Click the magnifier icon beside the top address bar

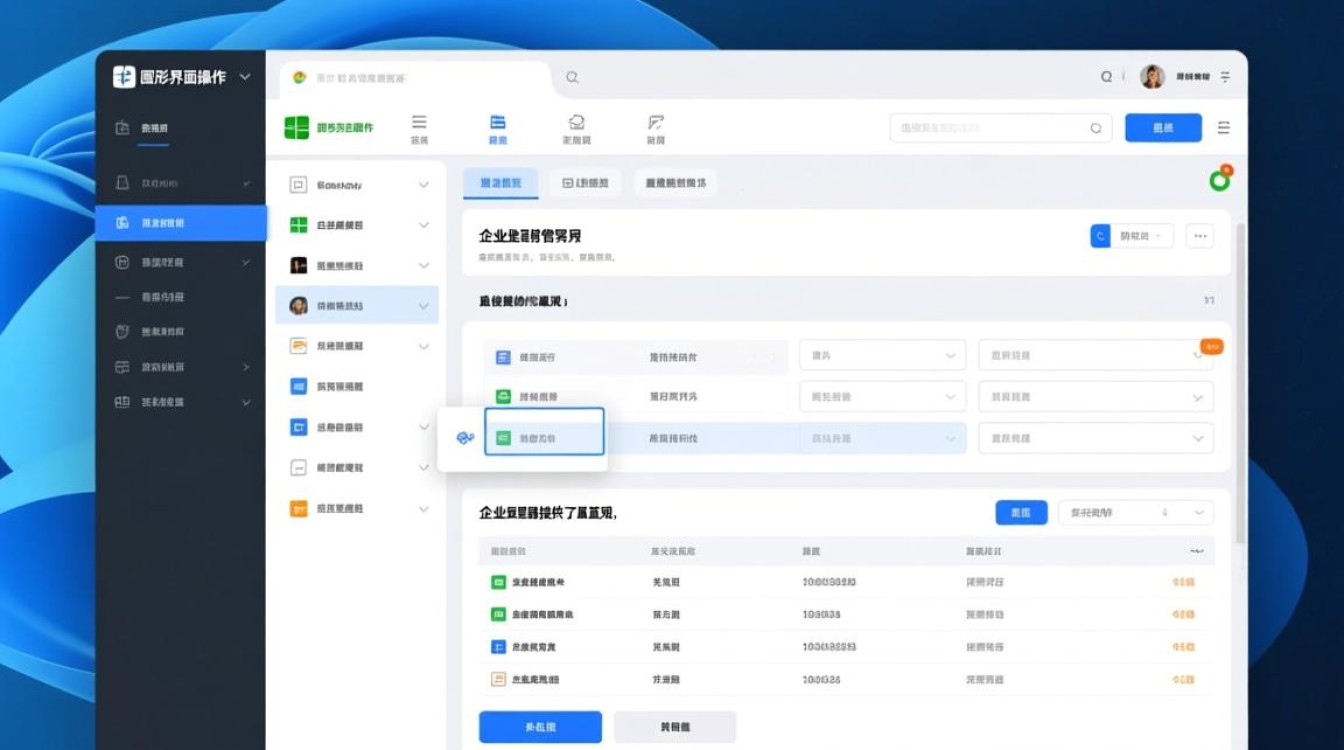tap(572, 77)
